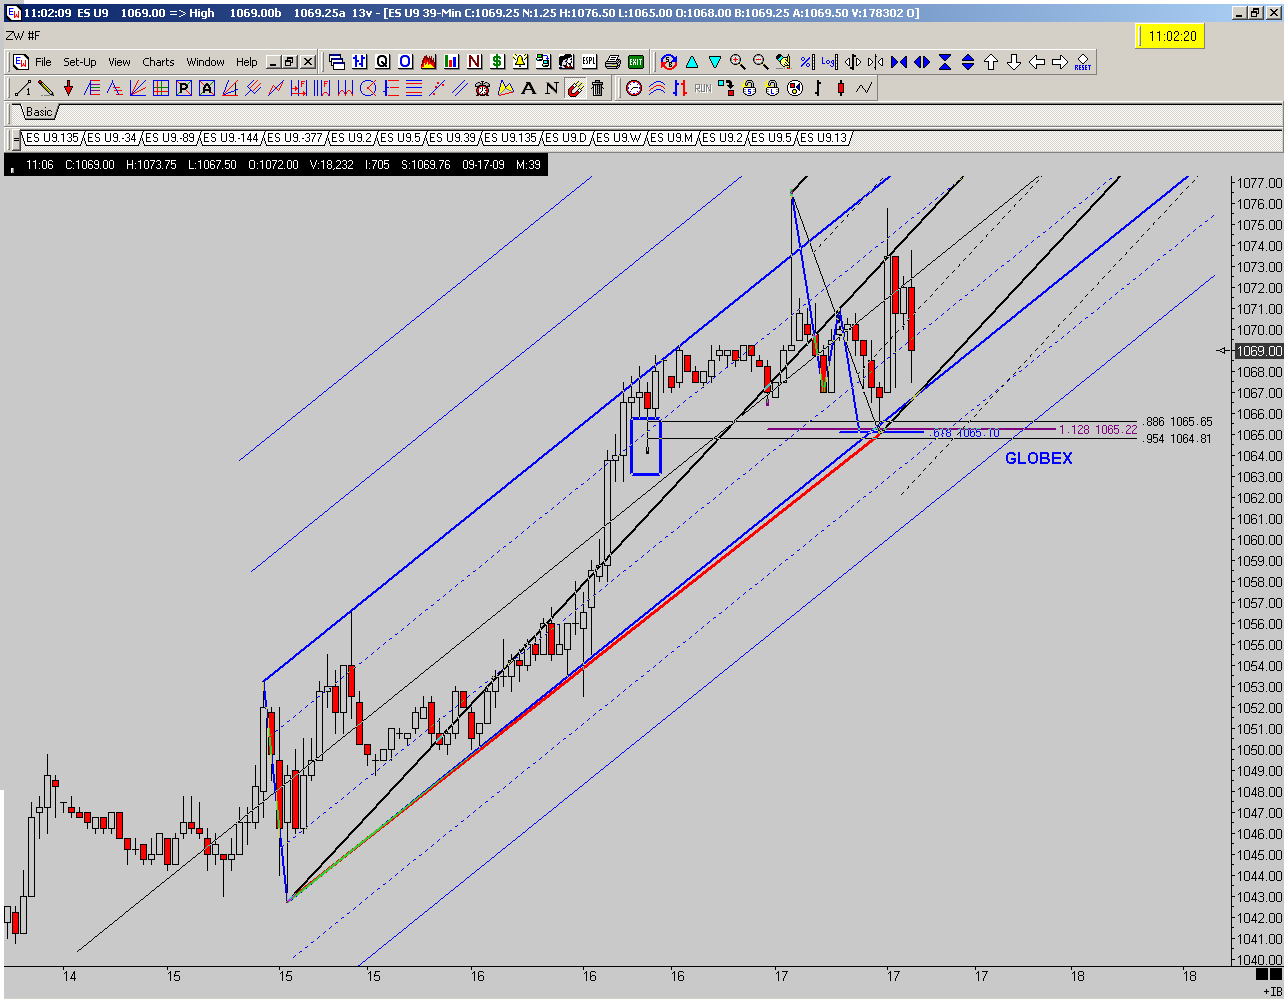The width and height of the screenshot is (1288, 1000).
Task: Switch to the ES U9.D chart tab
Action: [x=566, y=138]
